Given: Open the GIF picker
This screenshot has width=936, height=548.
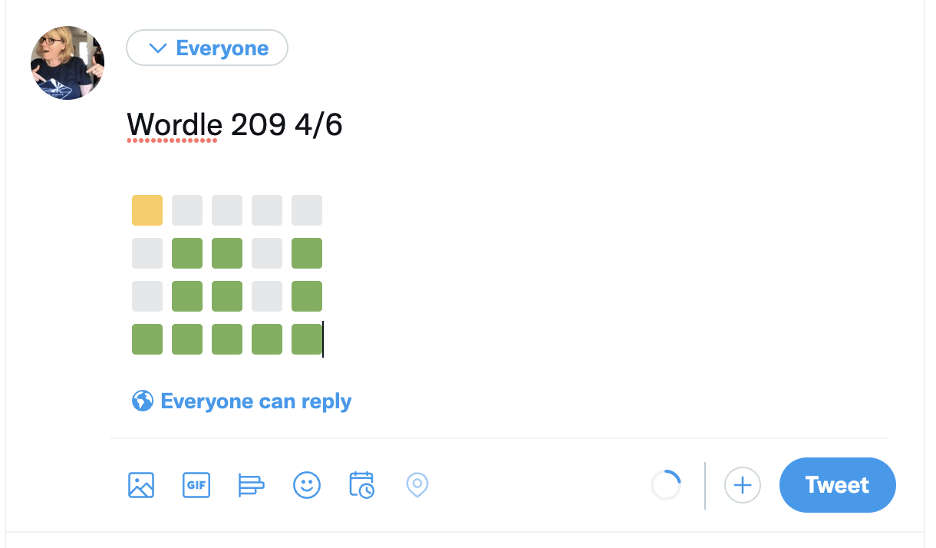Looking at the screenshot, I should [196, 486].
